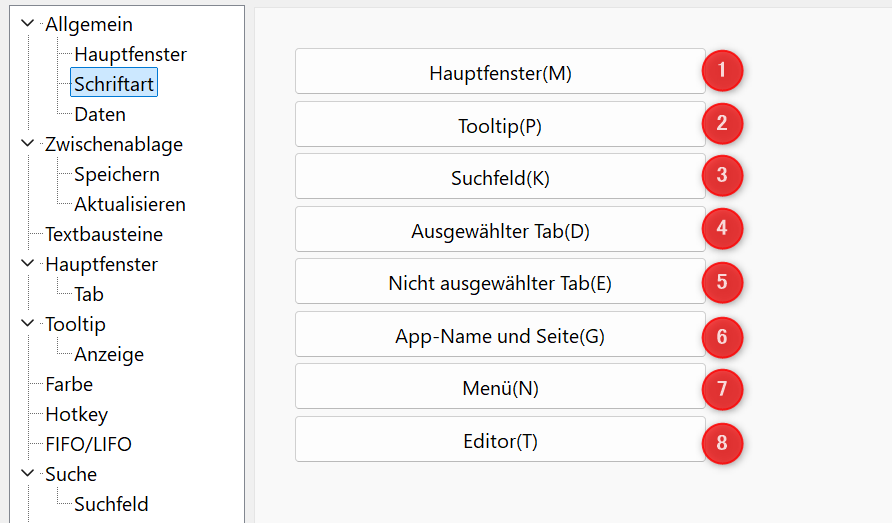Click the Suchfeld(K) button
Viewport: 892px width, 523px height.
[x=500, y=176]
